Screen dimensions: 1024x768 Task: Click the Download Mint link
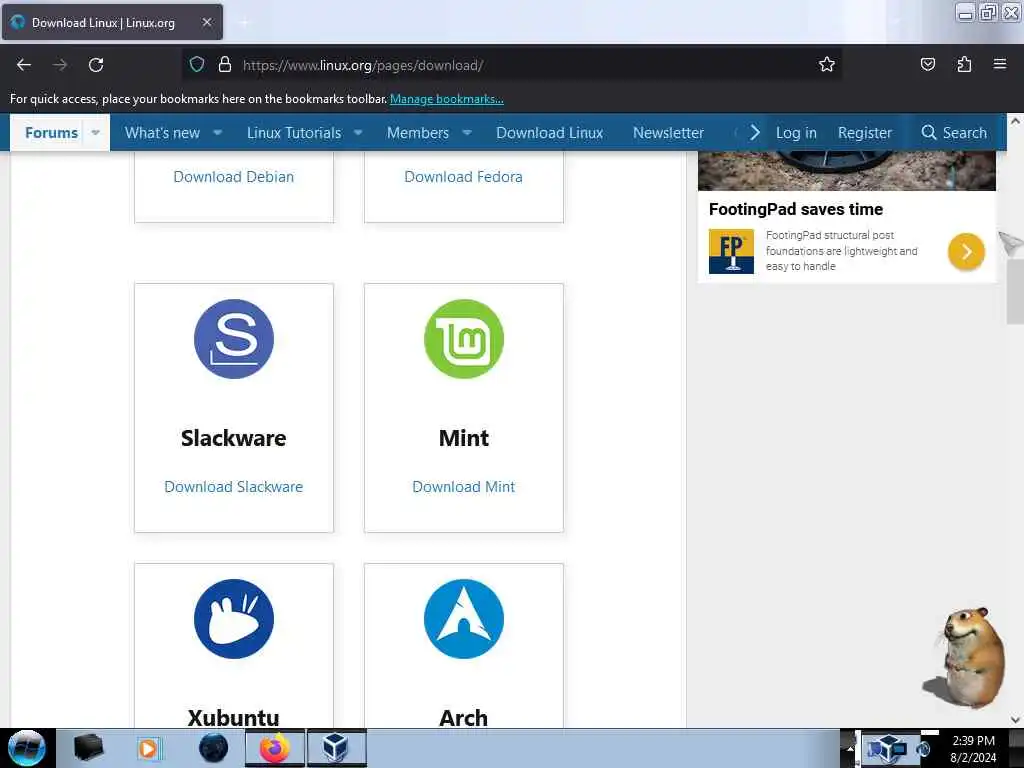[464, 487]
